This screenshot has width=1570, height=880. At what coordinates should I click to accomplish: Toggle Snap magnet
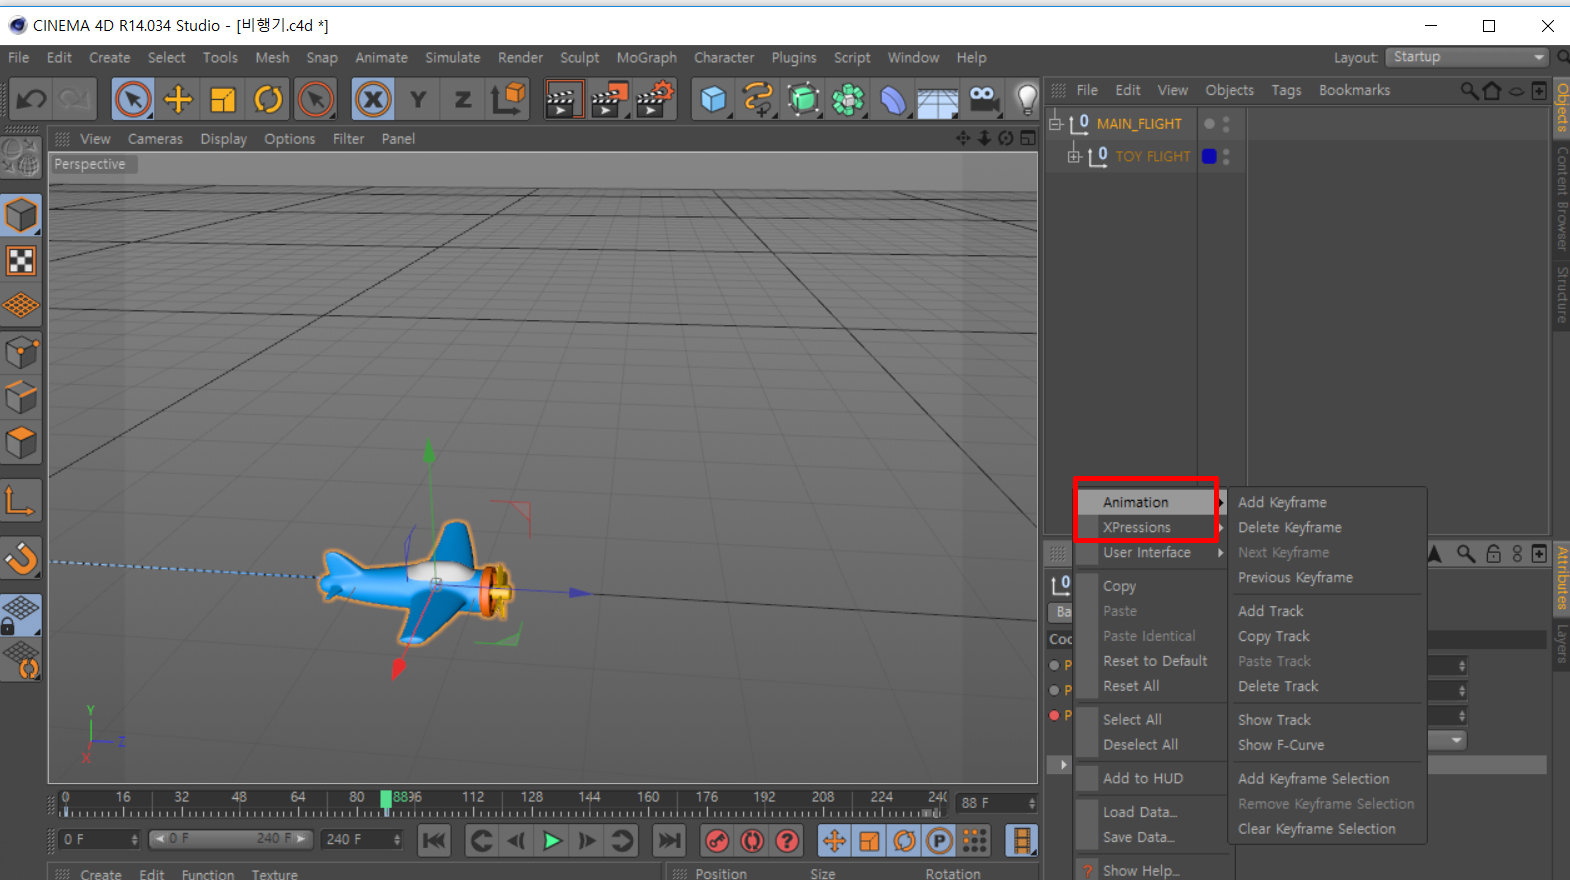21,558
